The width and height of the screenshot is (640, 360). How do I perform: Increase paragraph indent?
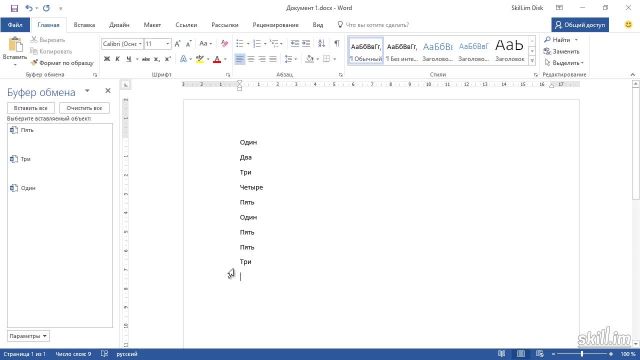(306, 44)
